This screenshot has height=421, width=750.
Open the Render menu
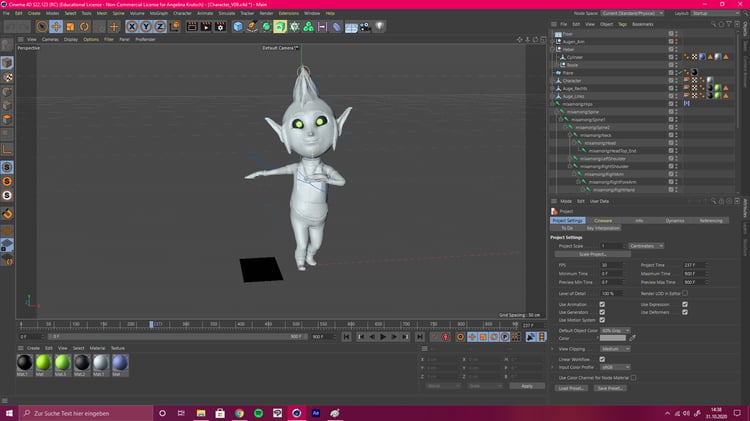[x=266, y=13]
